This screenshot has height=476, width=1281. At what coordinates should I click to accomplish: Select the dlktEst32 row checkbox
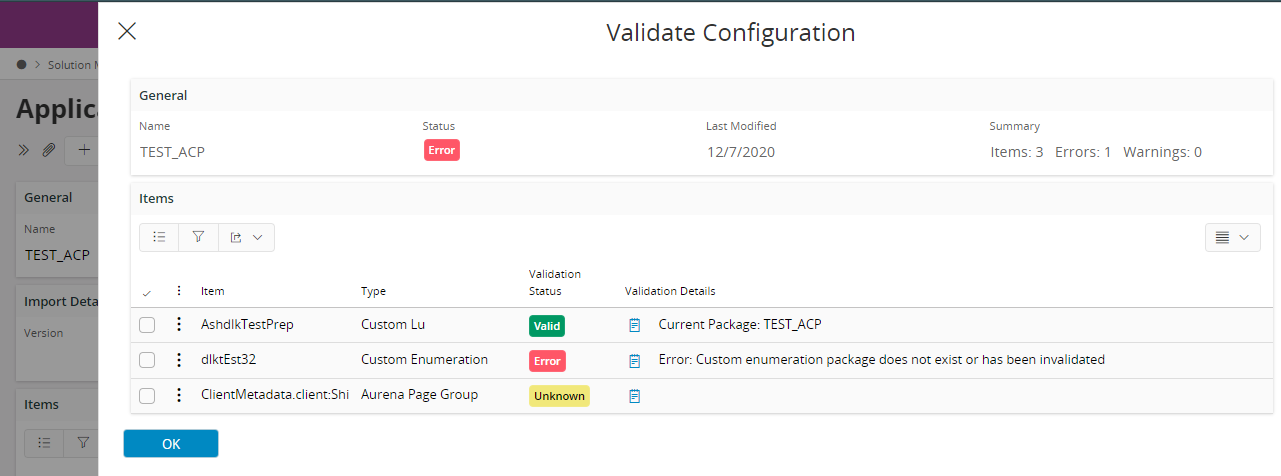[x=147, y=360]
